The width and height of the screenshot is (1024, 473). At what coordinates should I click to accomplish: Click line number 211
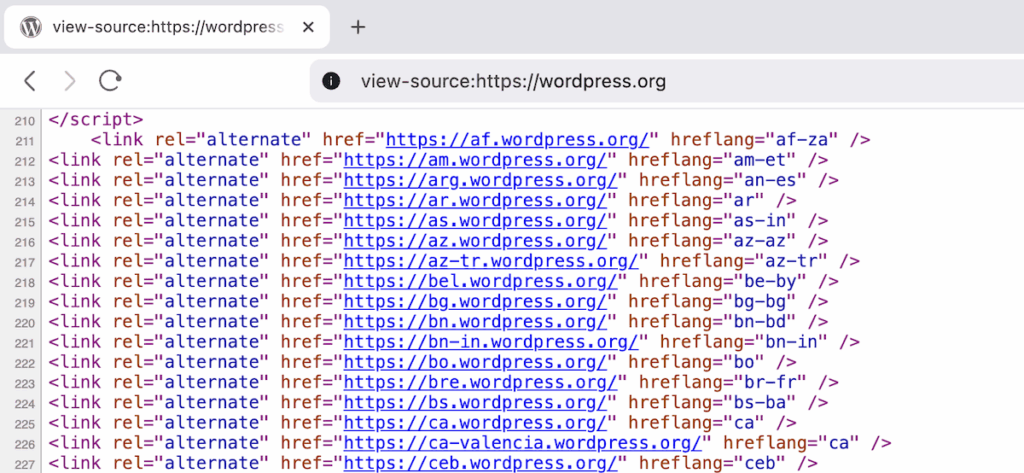point(24,141)
